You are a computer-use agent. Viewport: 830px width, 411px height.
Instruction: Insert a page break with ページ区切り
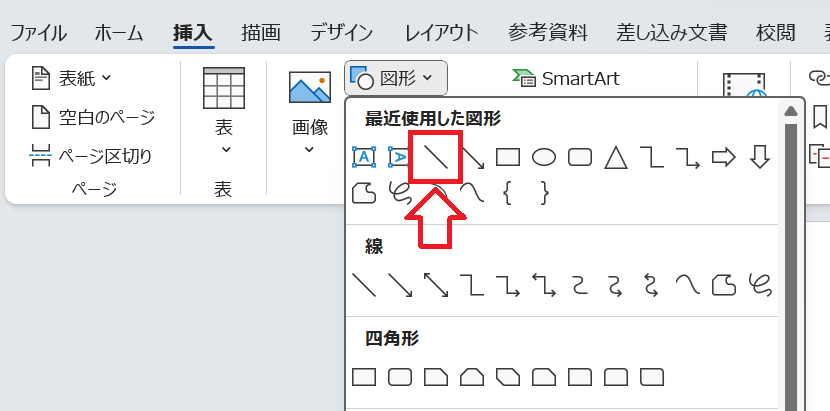(91, 156)
